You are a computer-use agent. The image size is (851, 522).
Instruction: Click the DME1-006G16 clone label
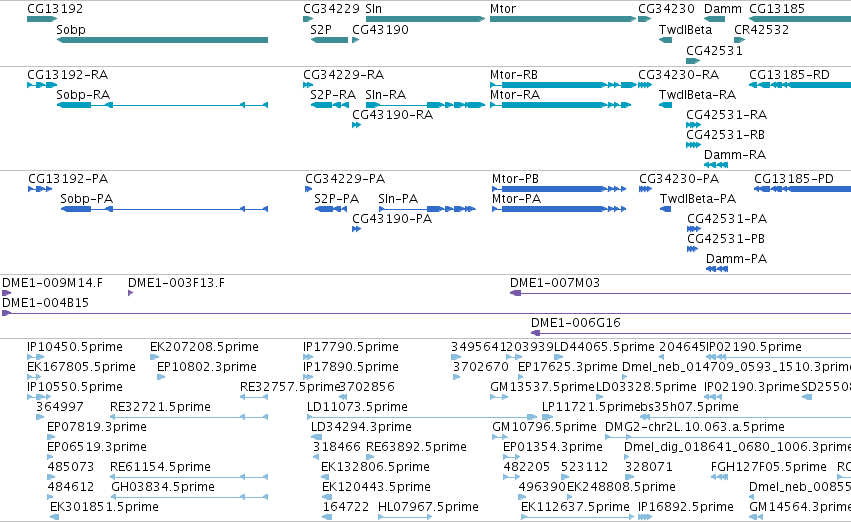tap(576, 323)
